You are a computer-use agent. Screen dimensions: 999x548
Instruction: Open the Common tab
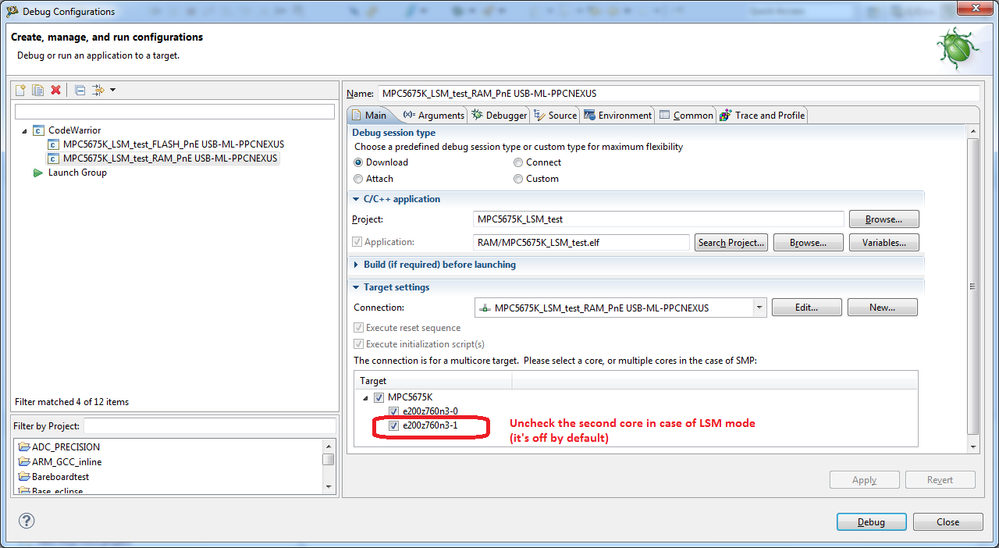(686, 115)
